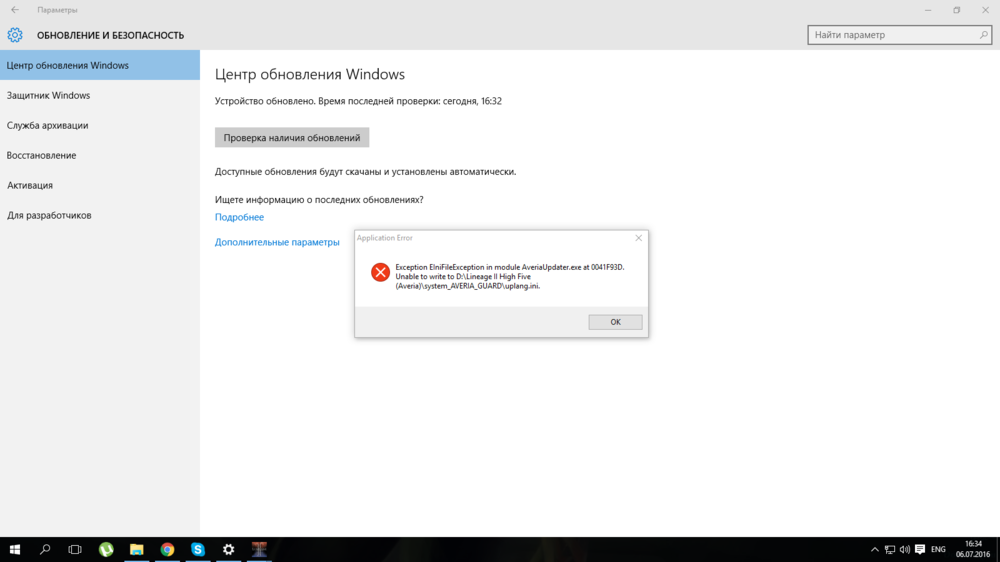Viewport: 1000px width, 562px height.
Task: Click the taskbar search magnifier icon
Action: pyautogui.click(x=45, y=549)
